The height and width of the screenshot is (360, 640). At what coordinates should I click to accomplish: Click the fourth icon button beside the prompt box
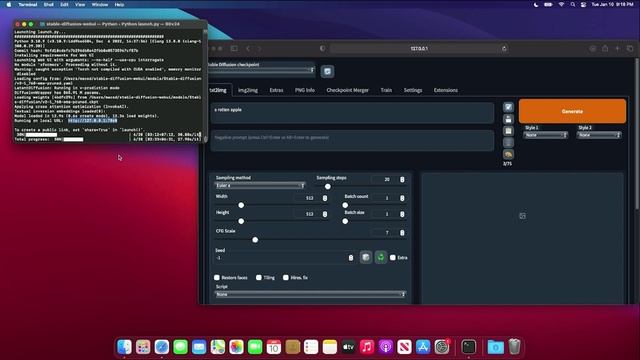[x=508, y=143]
